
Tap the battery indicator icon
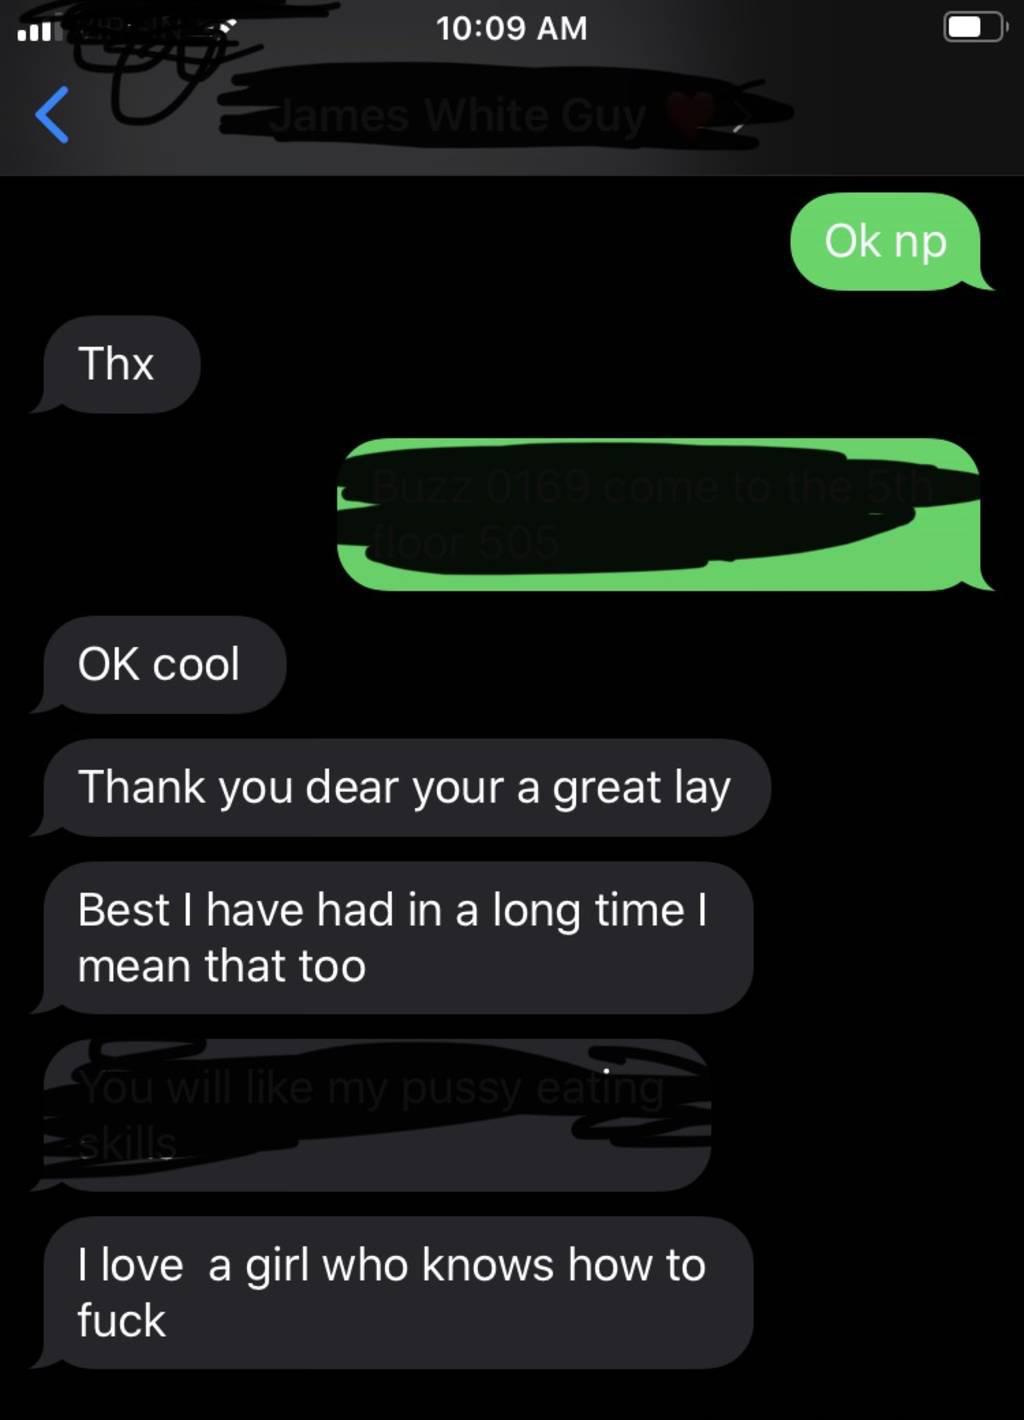point(975,27)
